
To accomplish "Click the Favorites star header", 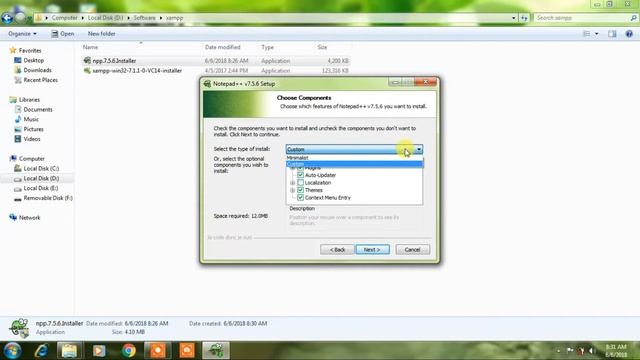I will 25,51.
